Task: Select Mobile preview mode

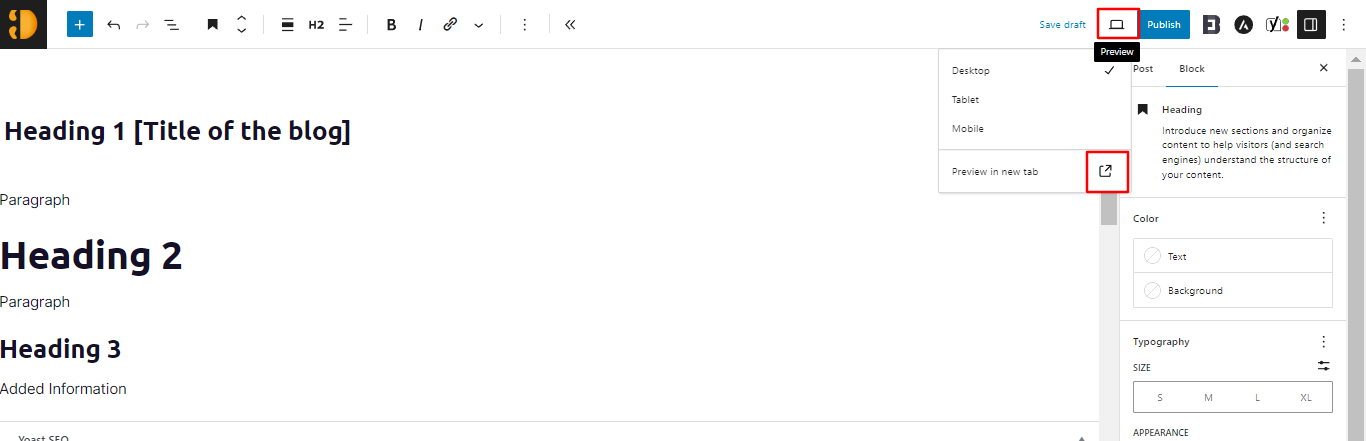Action: [x=968, y=129]
